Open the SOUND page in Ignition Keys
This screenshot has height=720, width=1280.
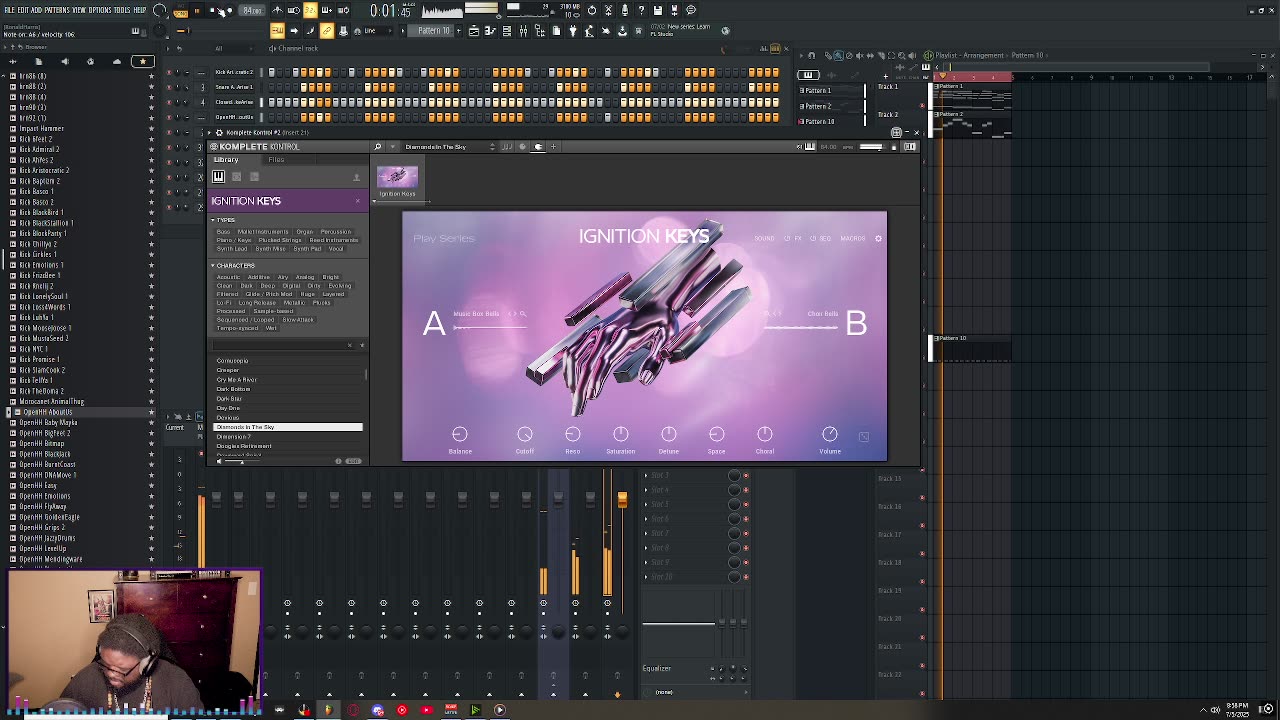[x=765, y=238]
